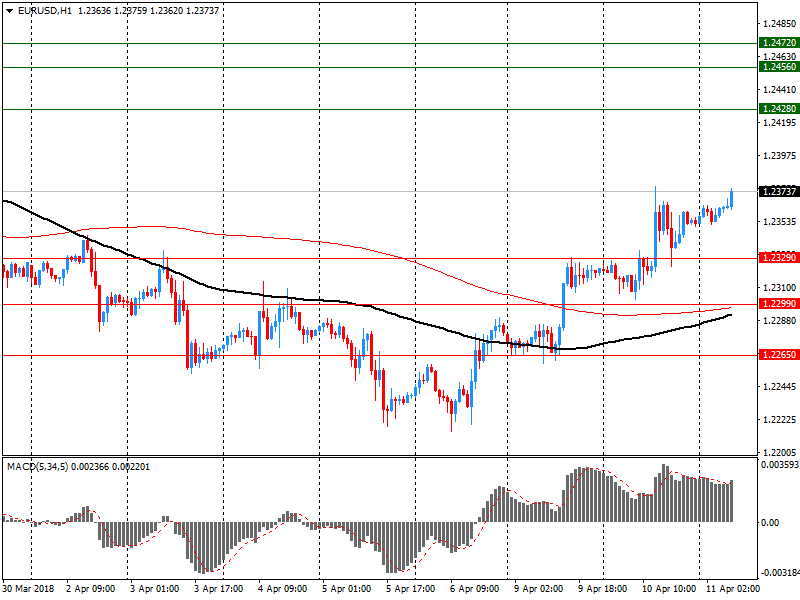The width and height of the screenshot is (800, 600).
Task: Select the green 1.24720 price level label
Action: tap(779, 43)
